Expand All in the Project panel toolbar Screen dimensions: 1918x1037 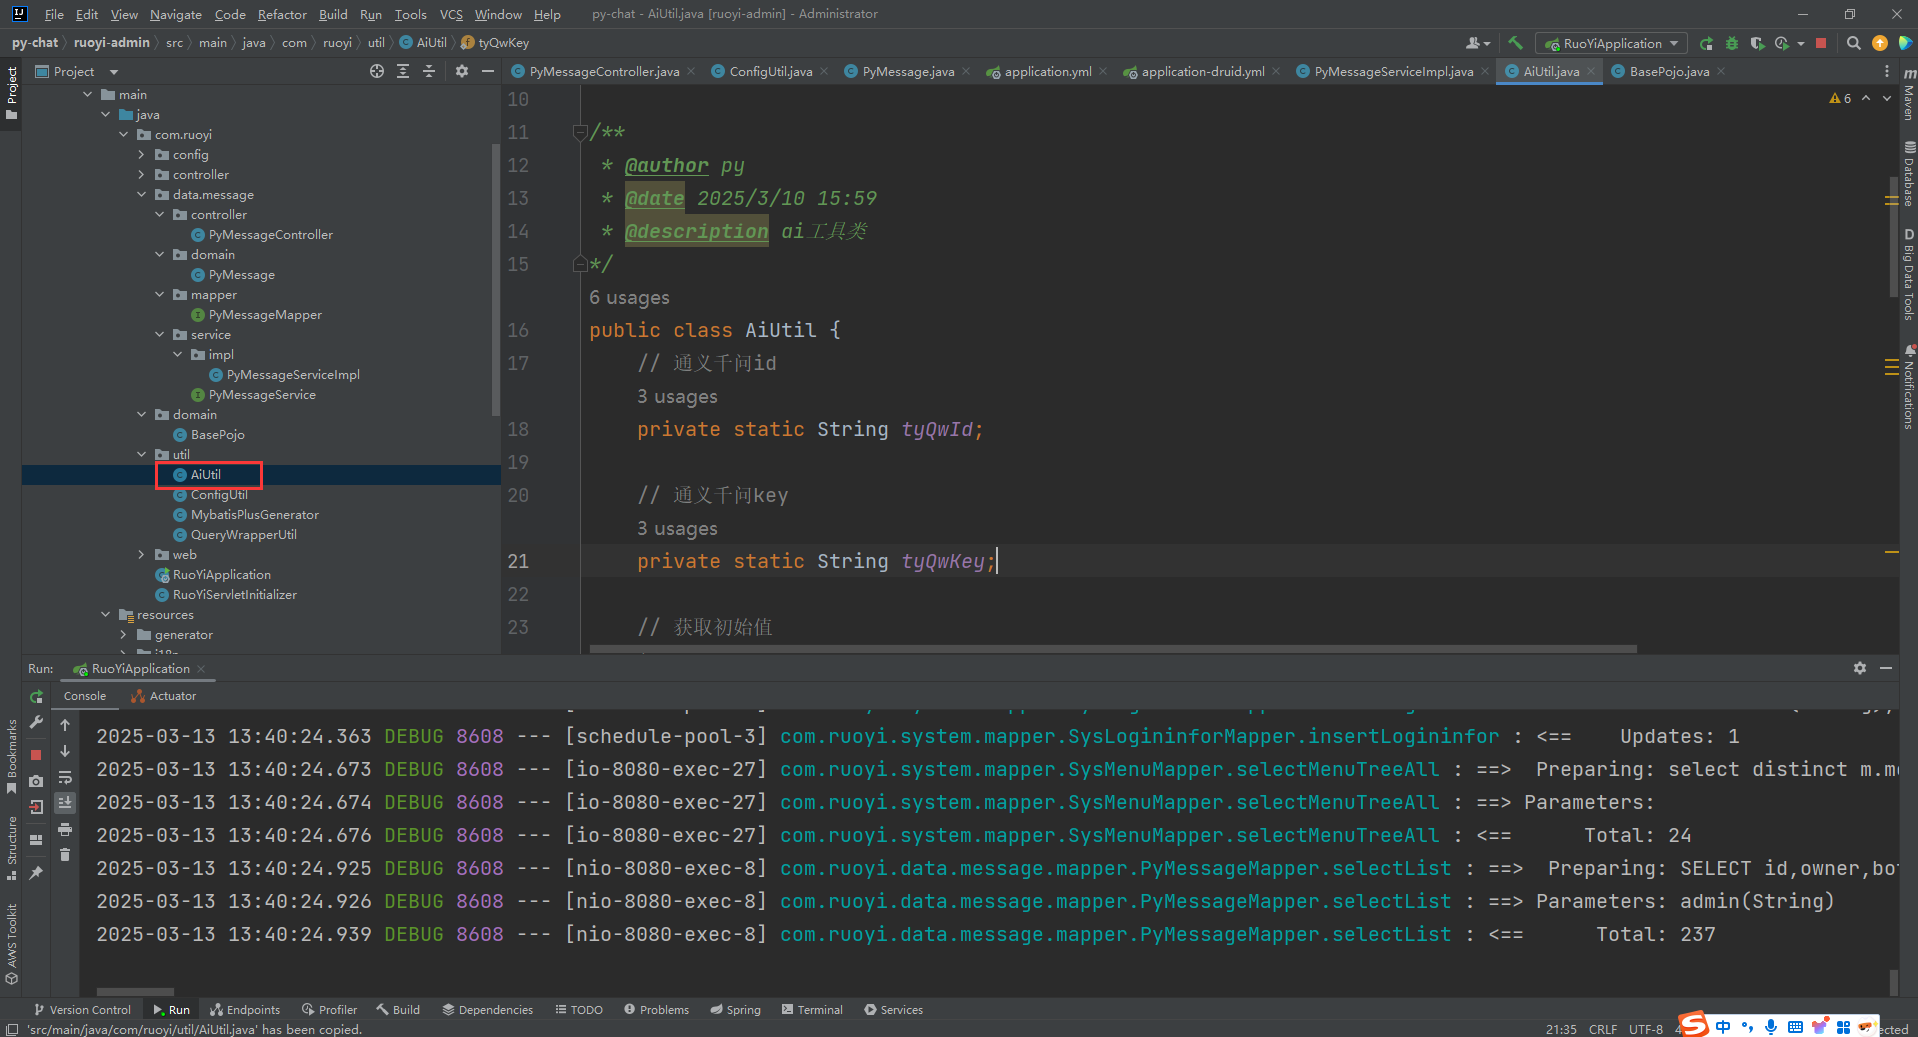click(403, 71)
